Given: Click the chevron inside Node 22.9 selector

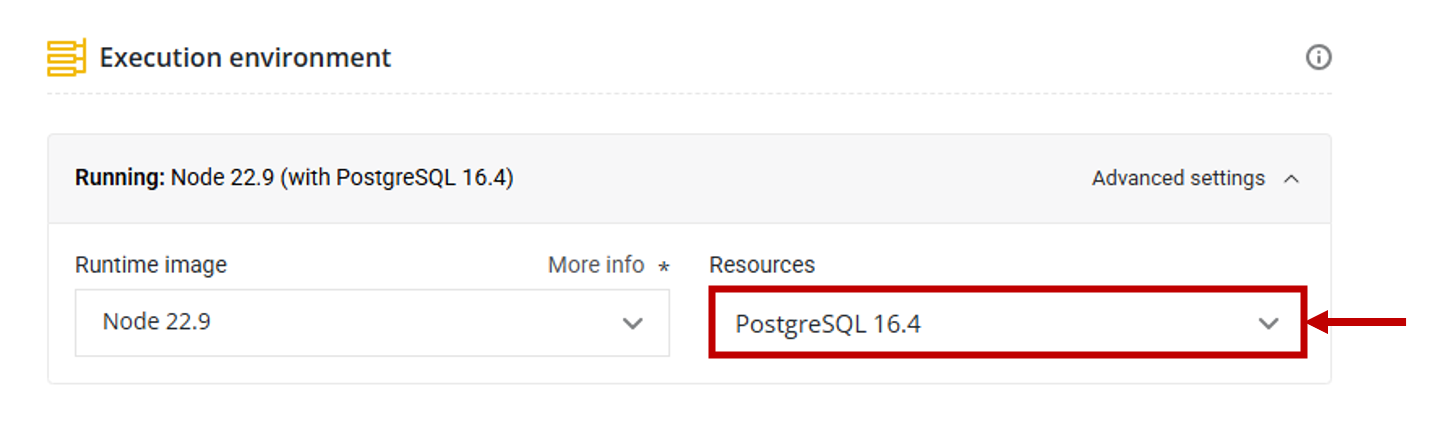Looking at the screenshot, I should (x=632, y=323).
